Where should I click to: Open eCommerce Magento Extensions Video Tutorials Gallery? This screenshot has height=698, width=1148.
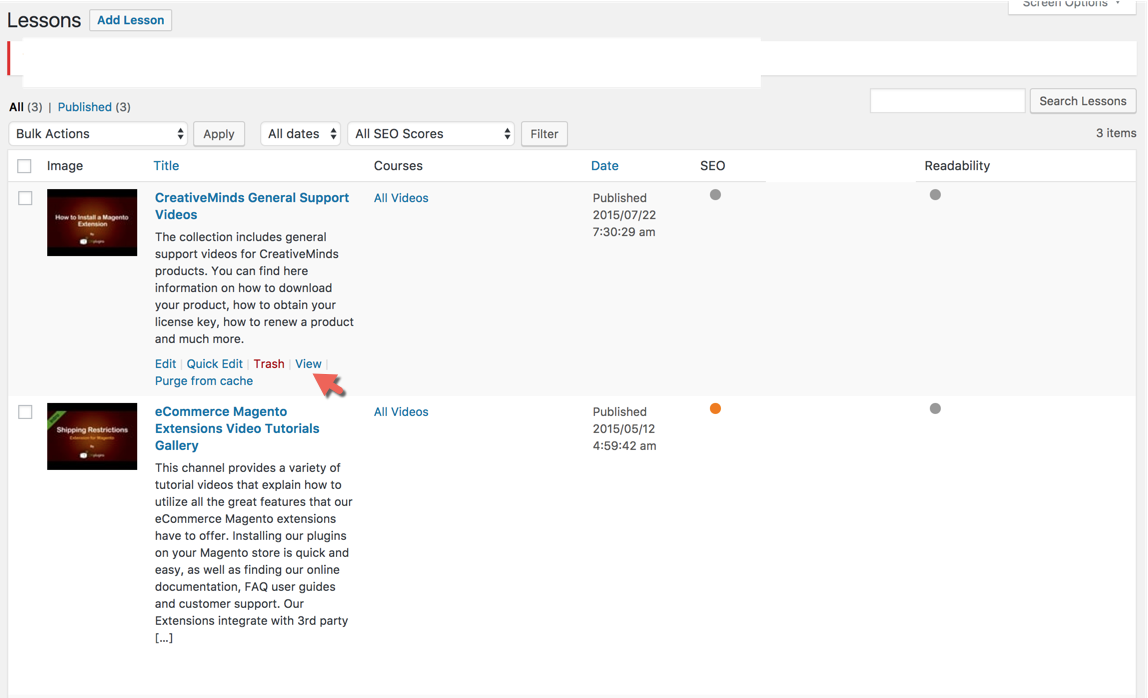click(237, 428)
